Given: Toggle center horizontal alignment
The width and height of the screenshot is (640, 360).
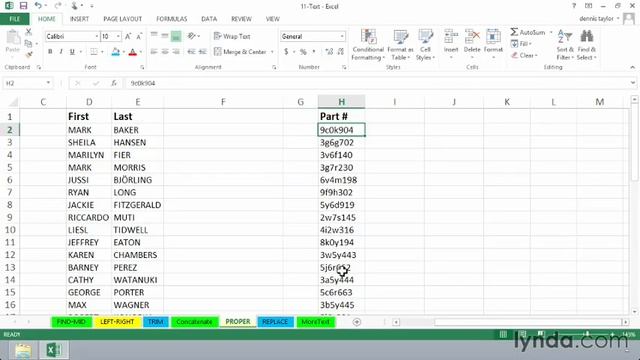Looking at the screenshot, I should (165, 51).
